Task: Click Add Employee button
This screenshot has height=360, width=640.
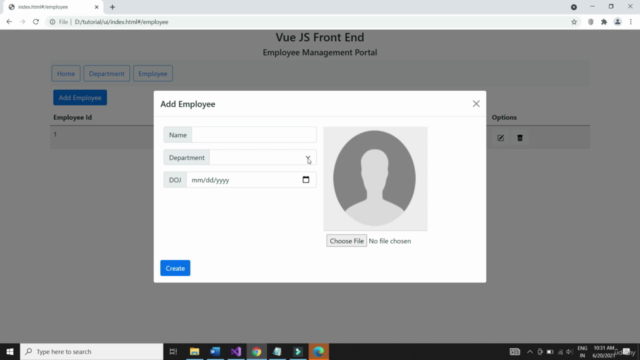Action: click(x=80, y=98)
